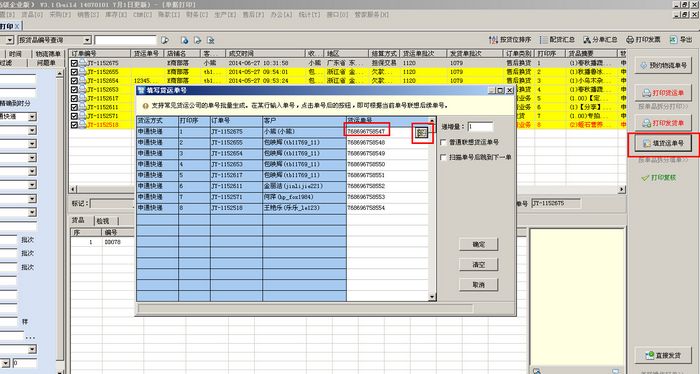This screenshot has height=374, width=700.
Task: Click the right arrow of the main list's horizontal scrollbar
Action: (x=621, y=189)
